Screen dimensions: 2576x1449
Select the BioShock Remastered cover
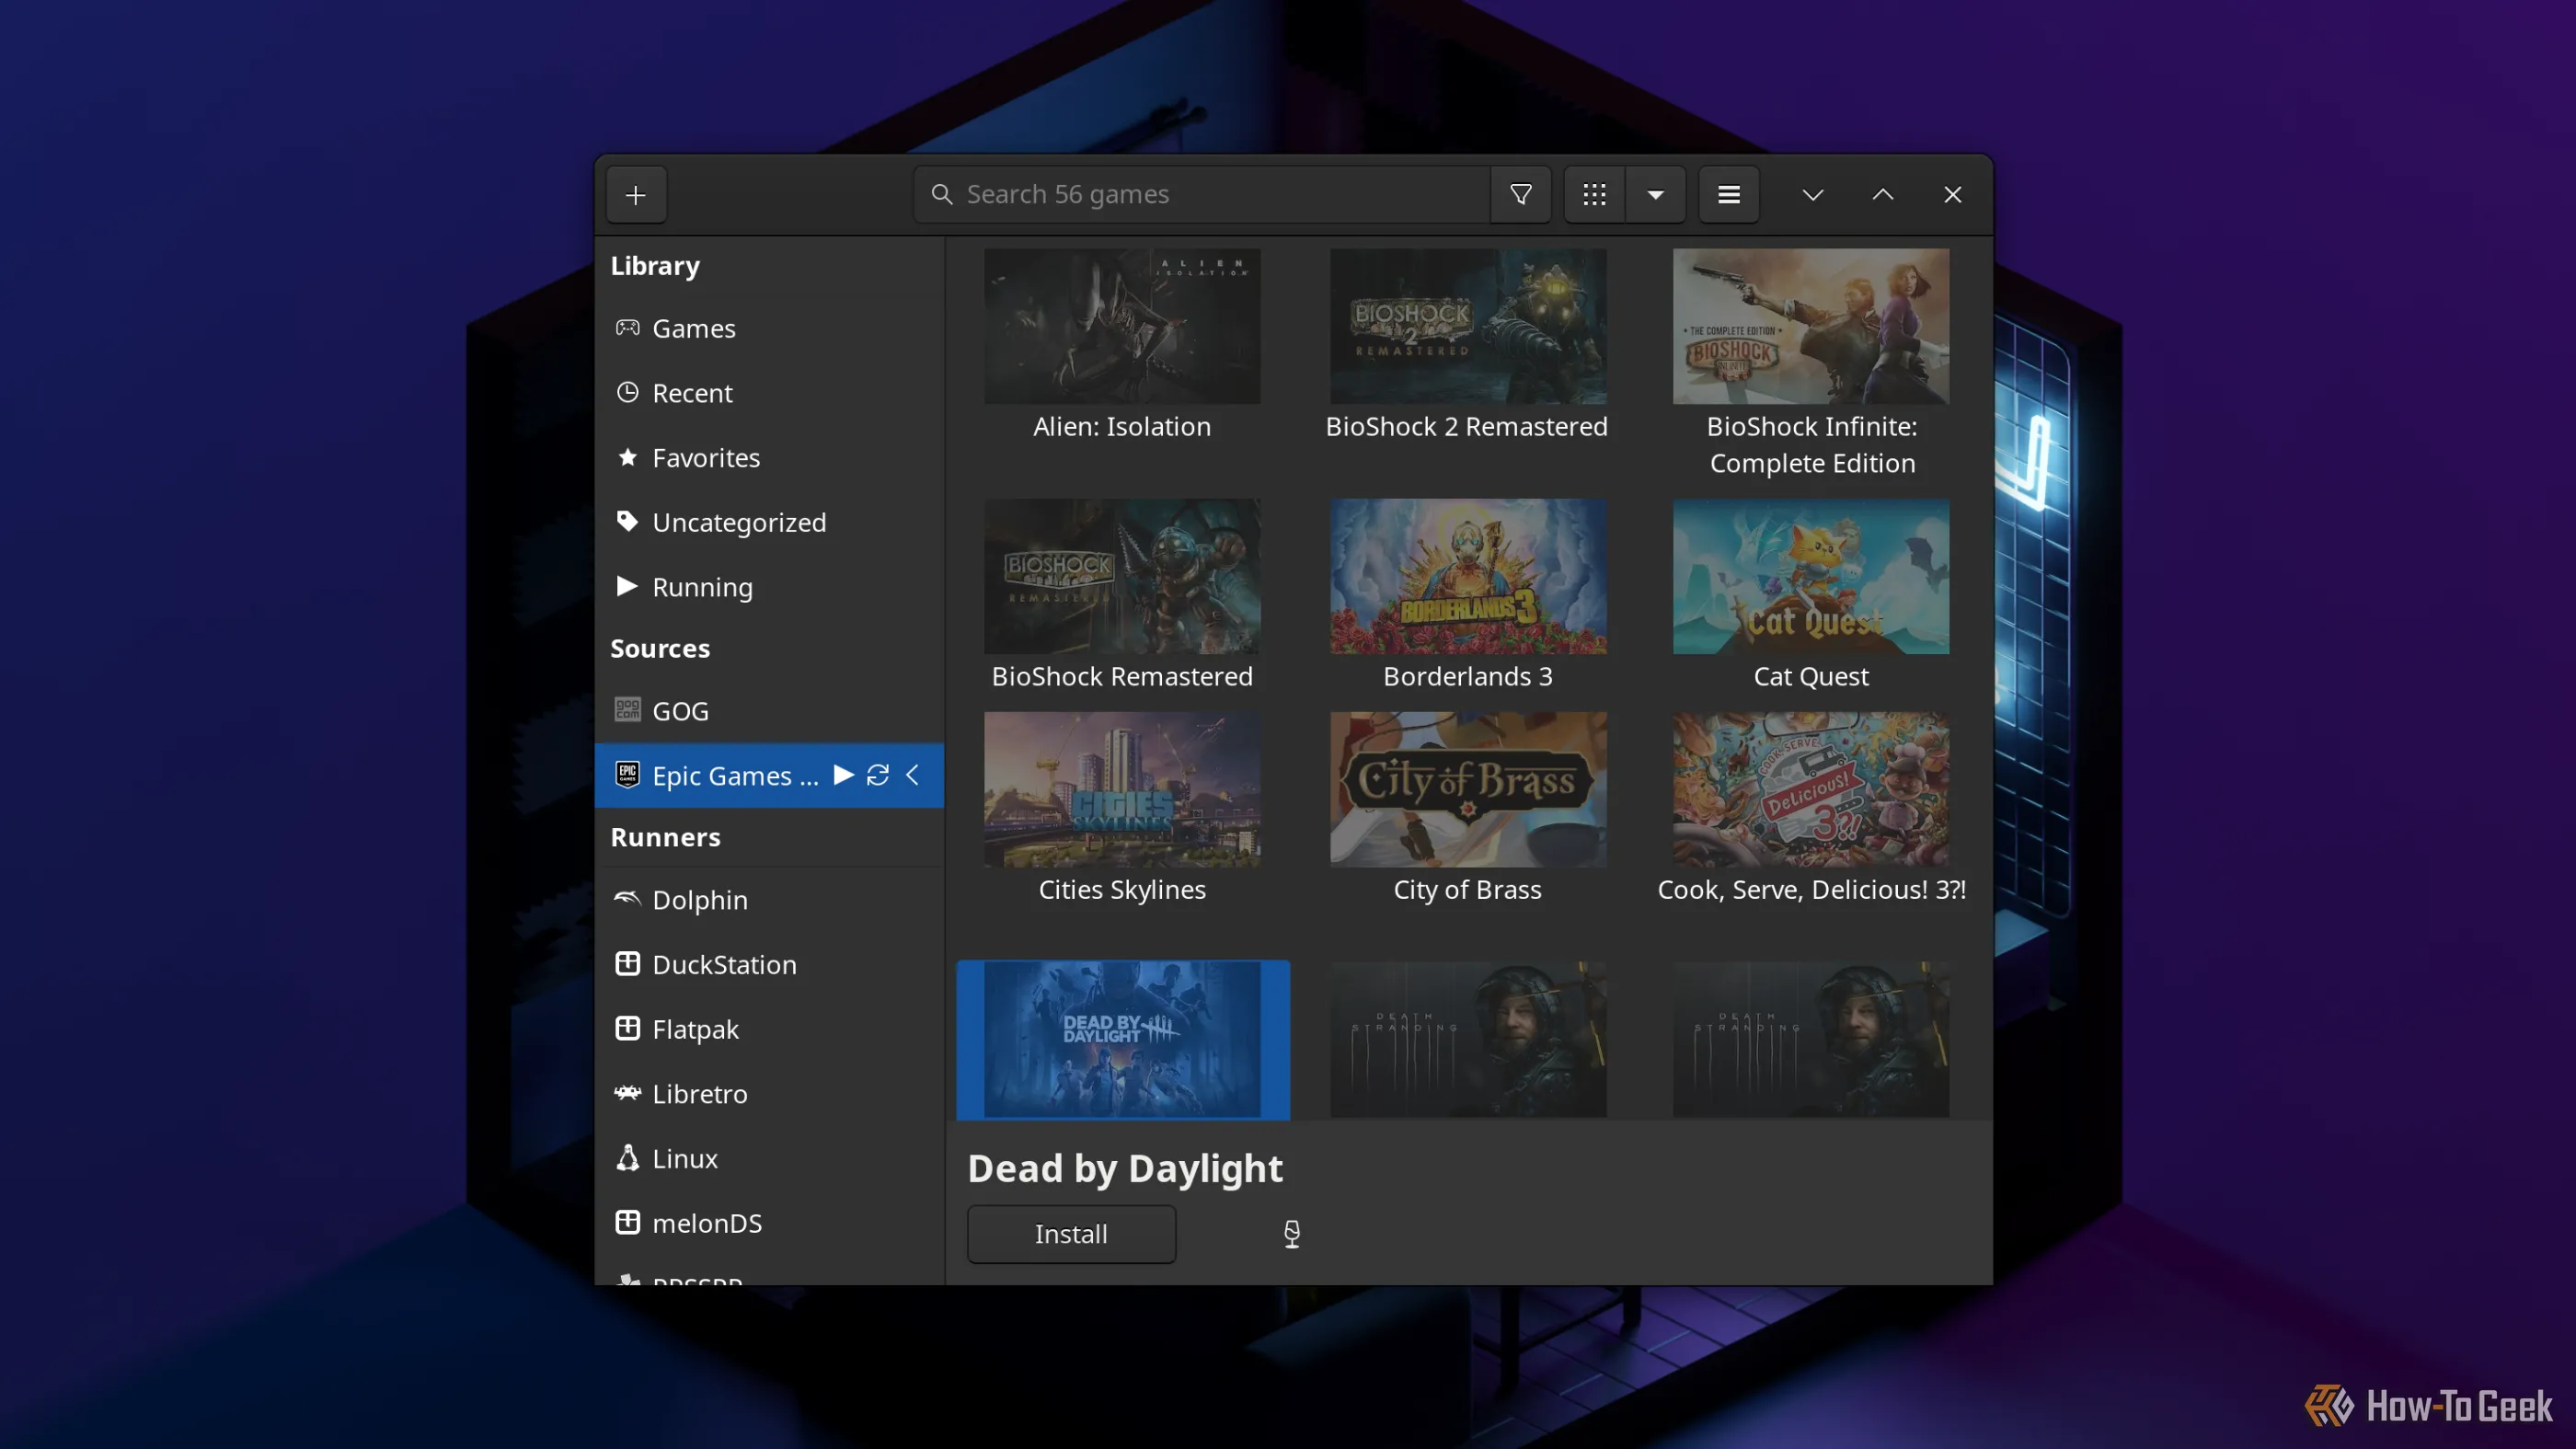(x=1122, y=577)
